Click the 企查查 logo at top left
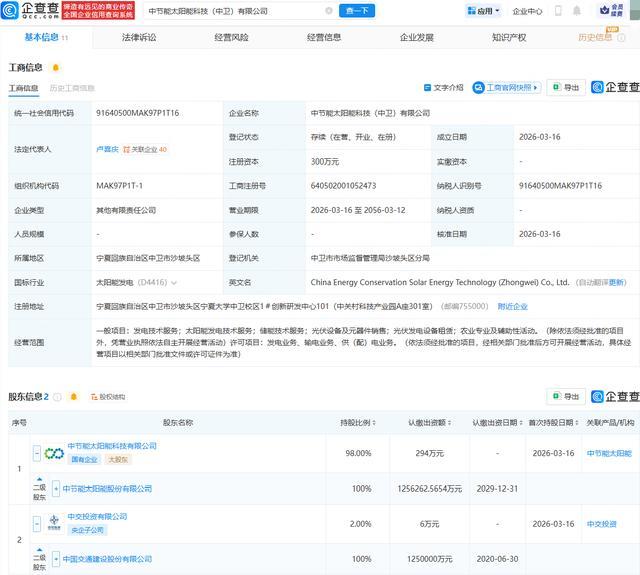This screenshot has width=640, height=575. pyautogui.click(x=31, y=11)
